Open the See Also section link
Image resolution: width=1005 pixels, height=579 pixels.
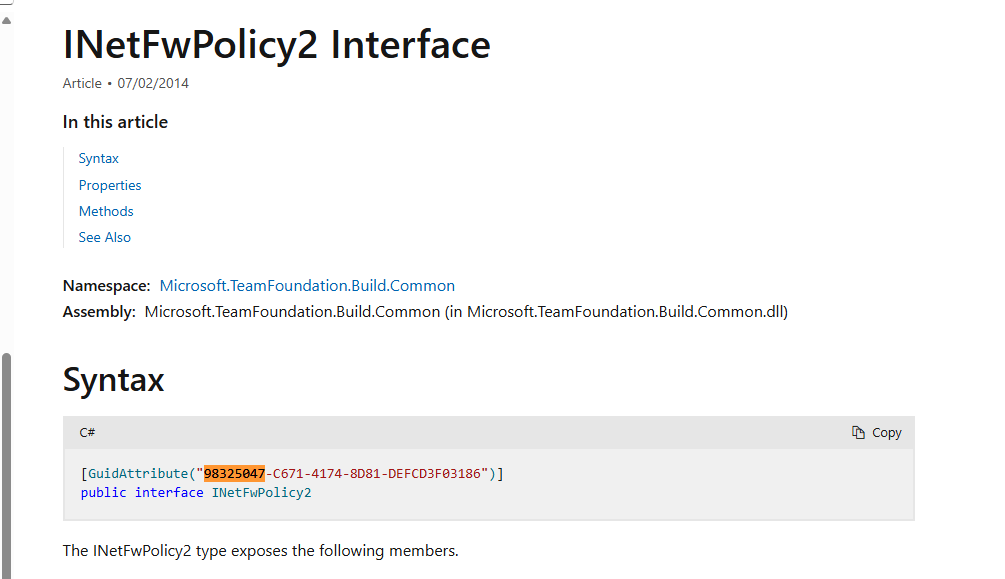click(x=104, y=237)
